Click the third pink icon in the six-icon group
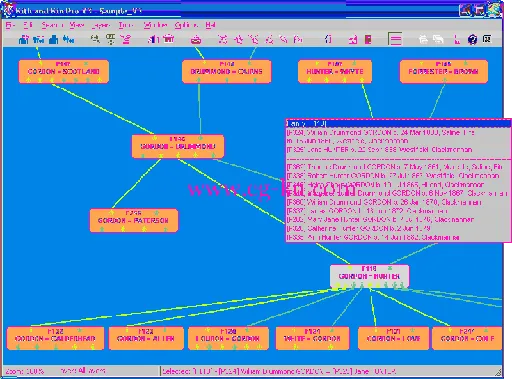This screenshot has height=379, width=512. click(x=254, y=40)
